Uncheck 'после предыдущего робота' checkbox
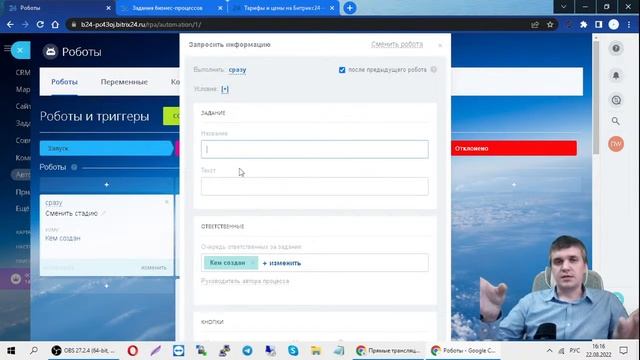 pyautogui.click(x=342, y=70)
